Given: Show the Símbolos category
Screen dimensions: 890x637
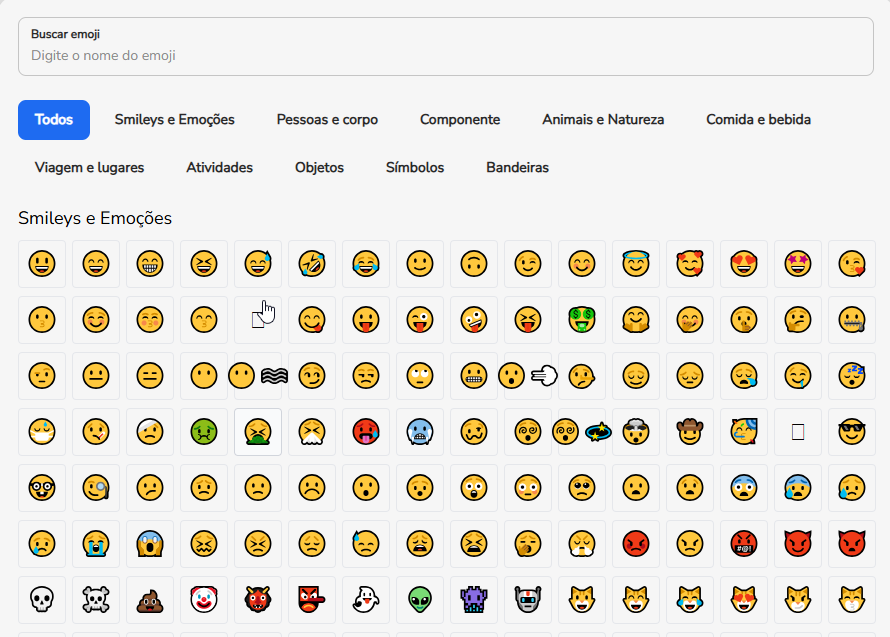Looking at the screenshot, I should (x=415, y=167).
